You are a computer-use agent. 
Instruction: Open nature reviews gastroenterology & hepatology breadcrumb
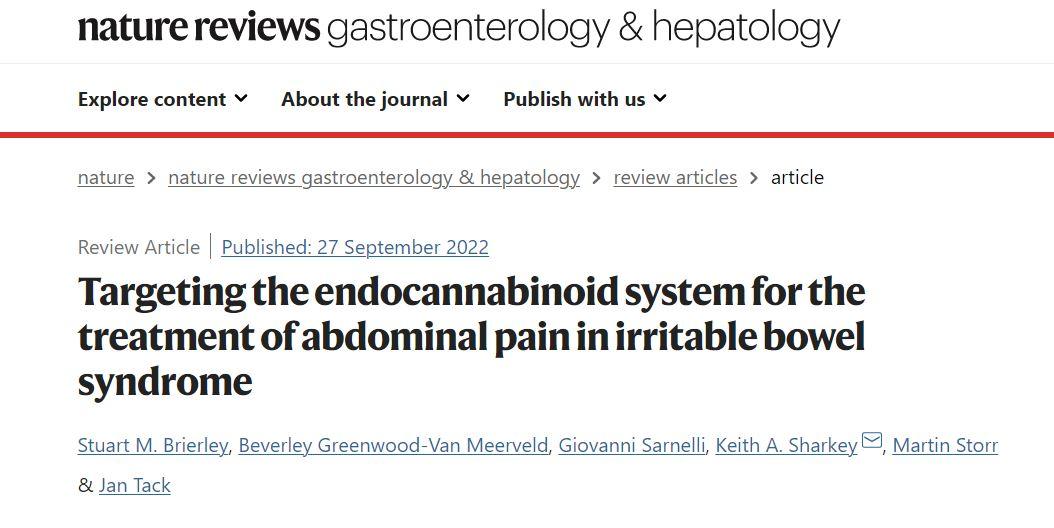(x=374, y=178)
